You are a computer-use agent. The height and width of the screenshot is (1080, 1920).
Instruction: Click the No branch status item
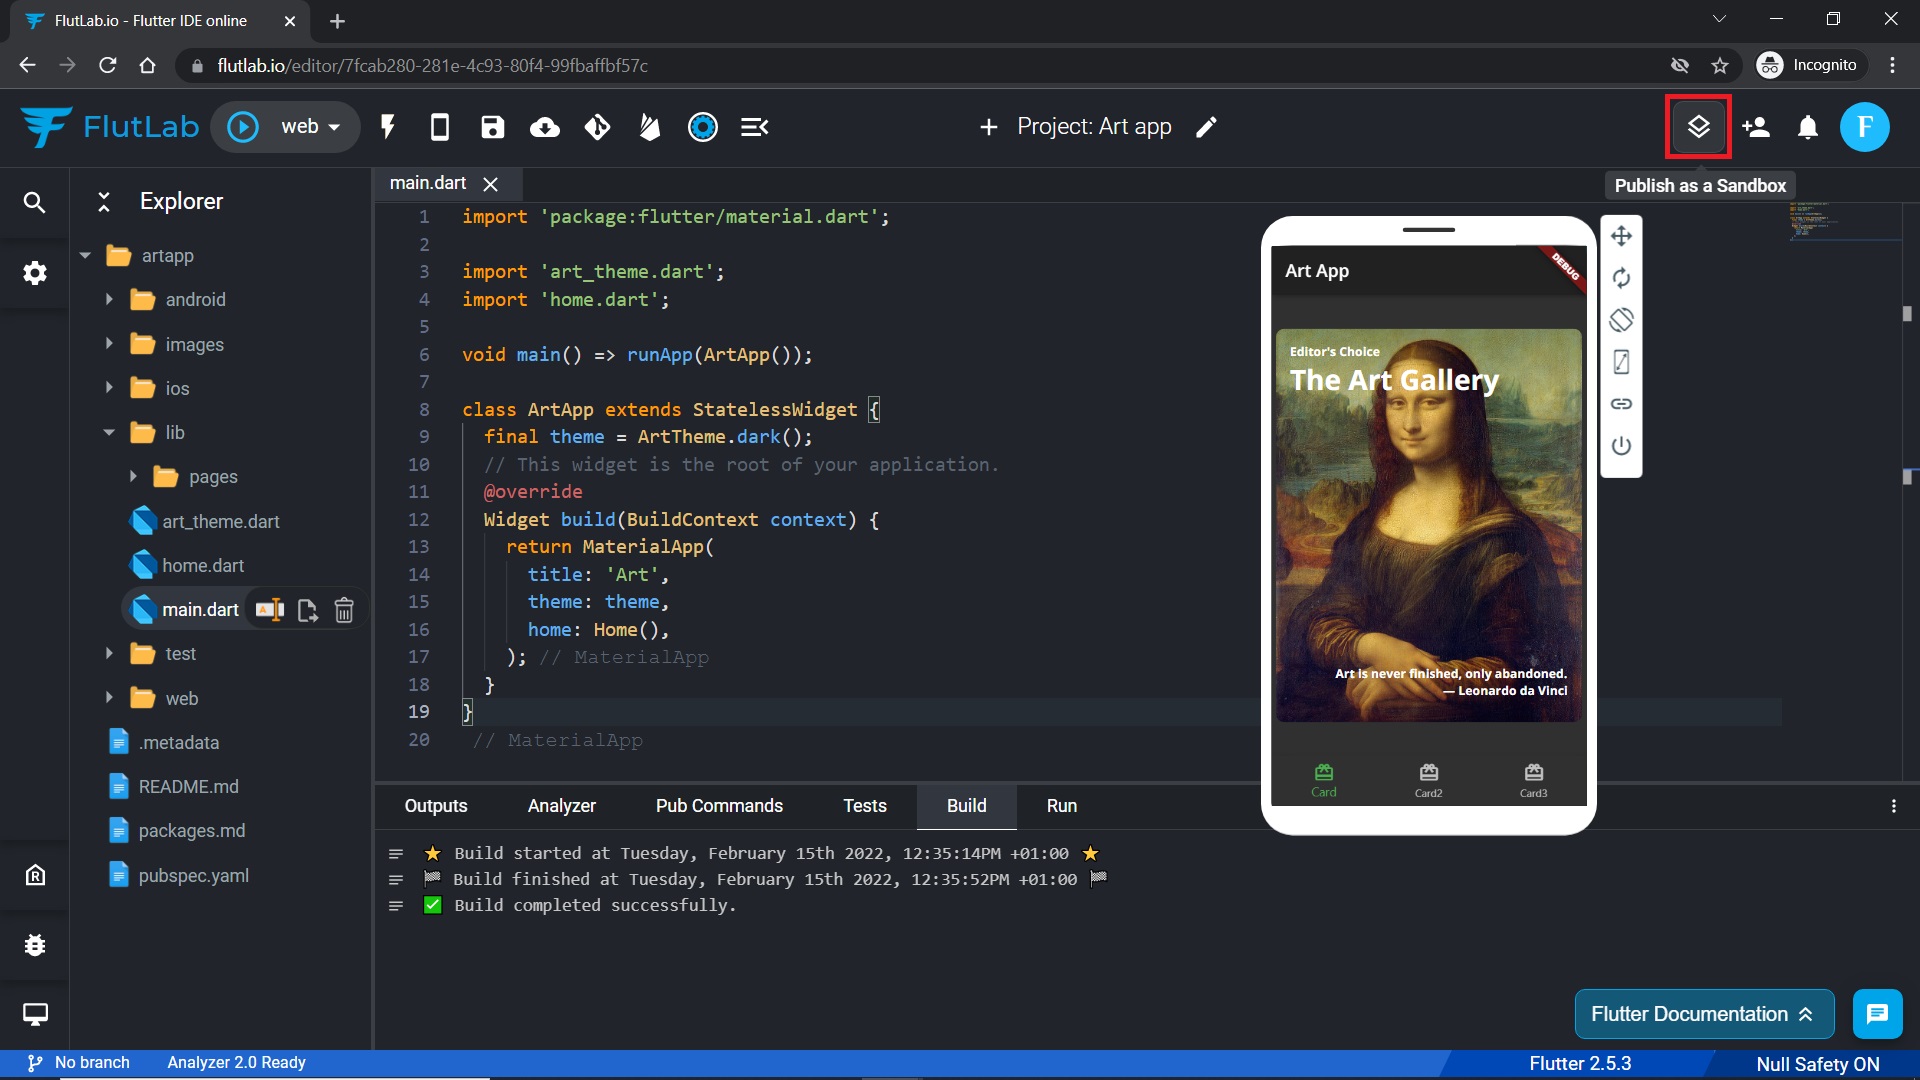[78, 1063]
